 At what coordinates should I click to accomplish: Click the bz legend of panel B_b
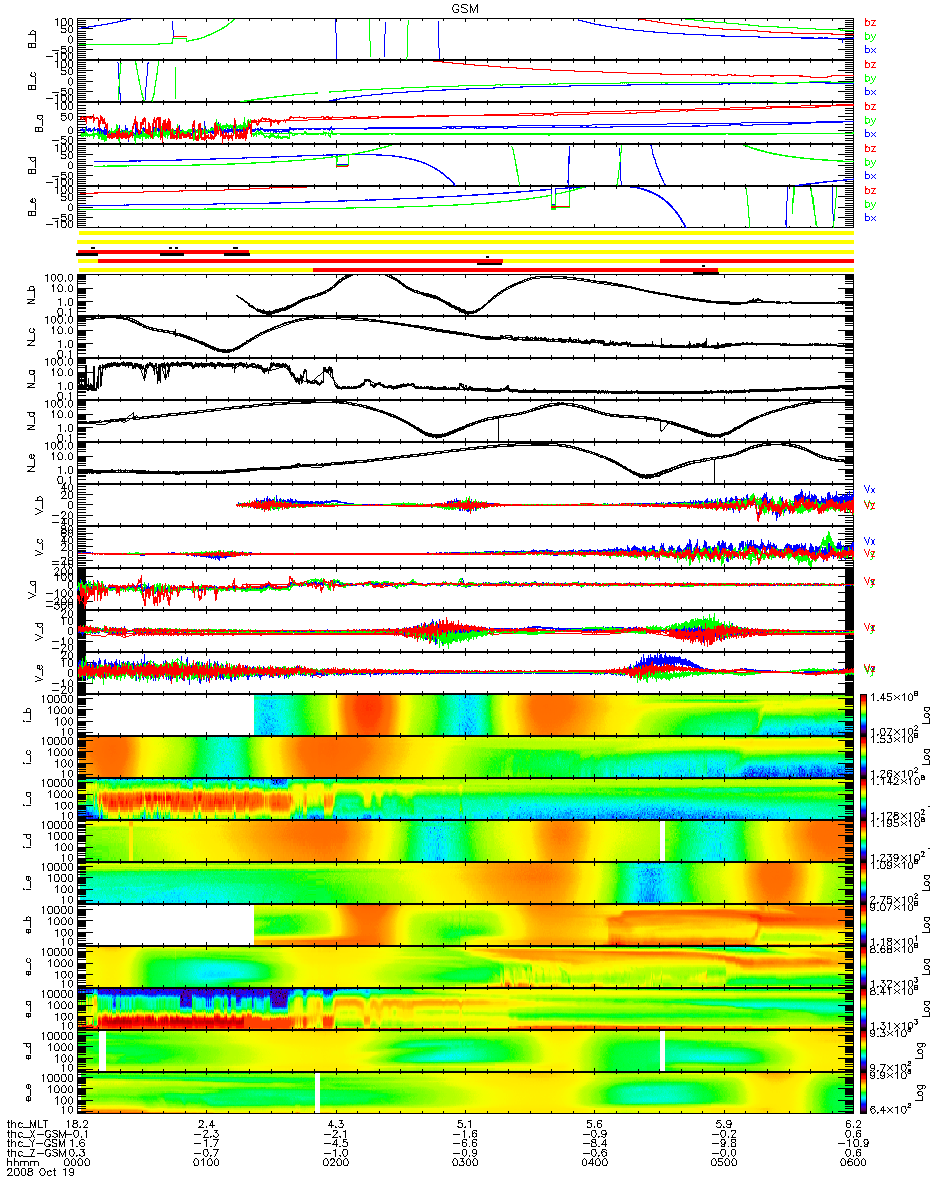[870, 22]
